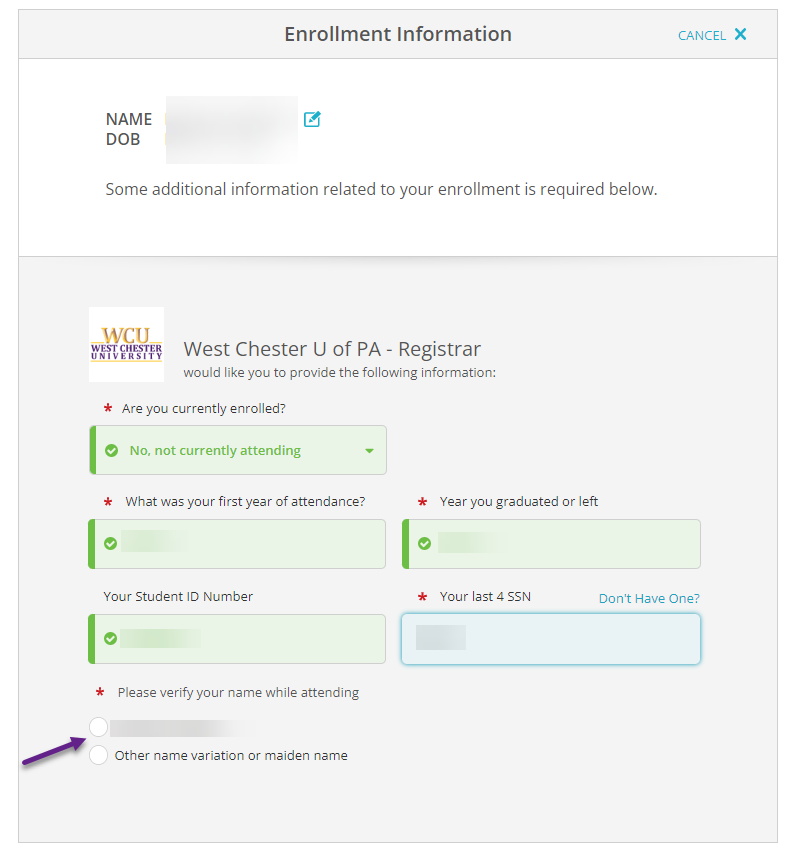Click the X icon beside Cancel
The width and height of the screenshot is (791, 848).
pos(740,34)
